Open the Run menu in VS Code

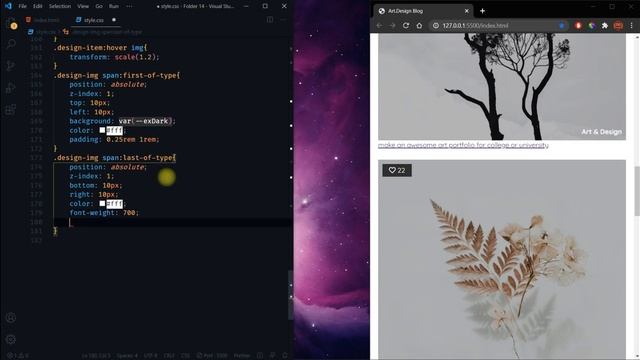pos(114,6)
